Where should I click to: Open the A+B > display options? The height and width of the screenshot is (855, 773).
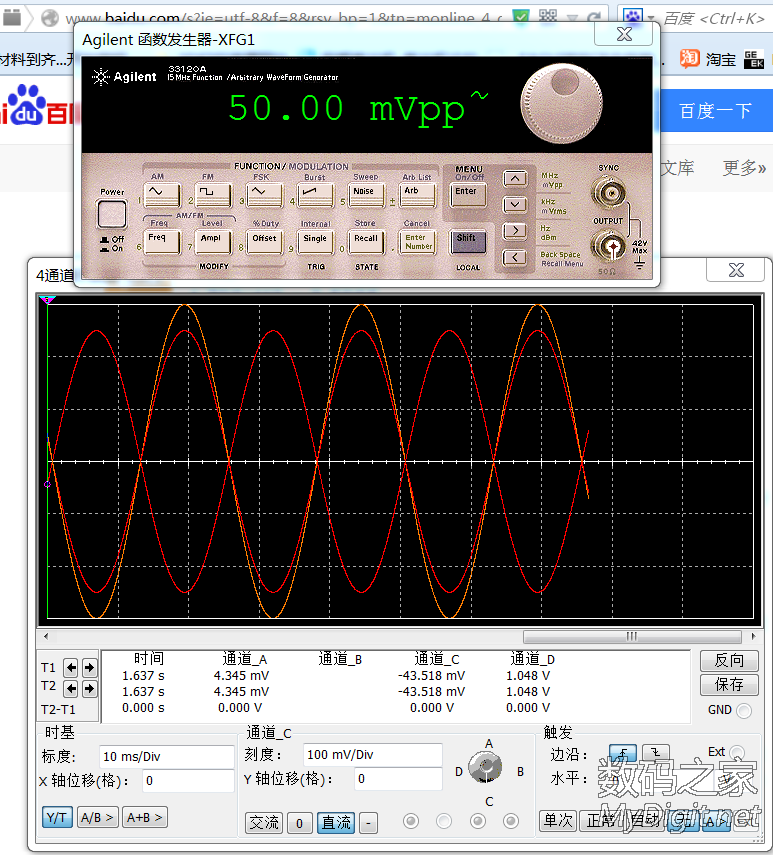144,817
